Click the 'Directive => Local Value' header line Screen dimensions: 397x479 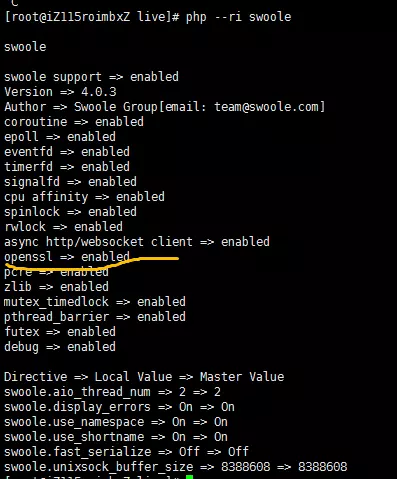(144, 377)
